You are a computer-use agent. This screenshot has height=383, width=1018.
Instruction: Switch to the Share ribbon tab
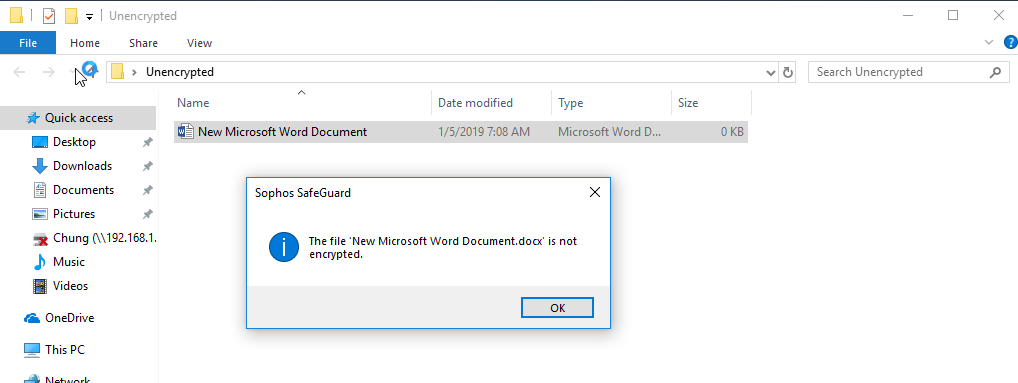143,43
